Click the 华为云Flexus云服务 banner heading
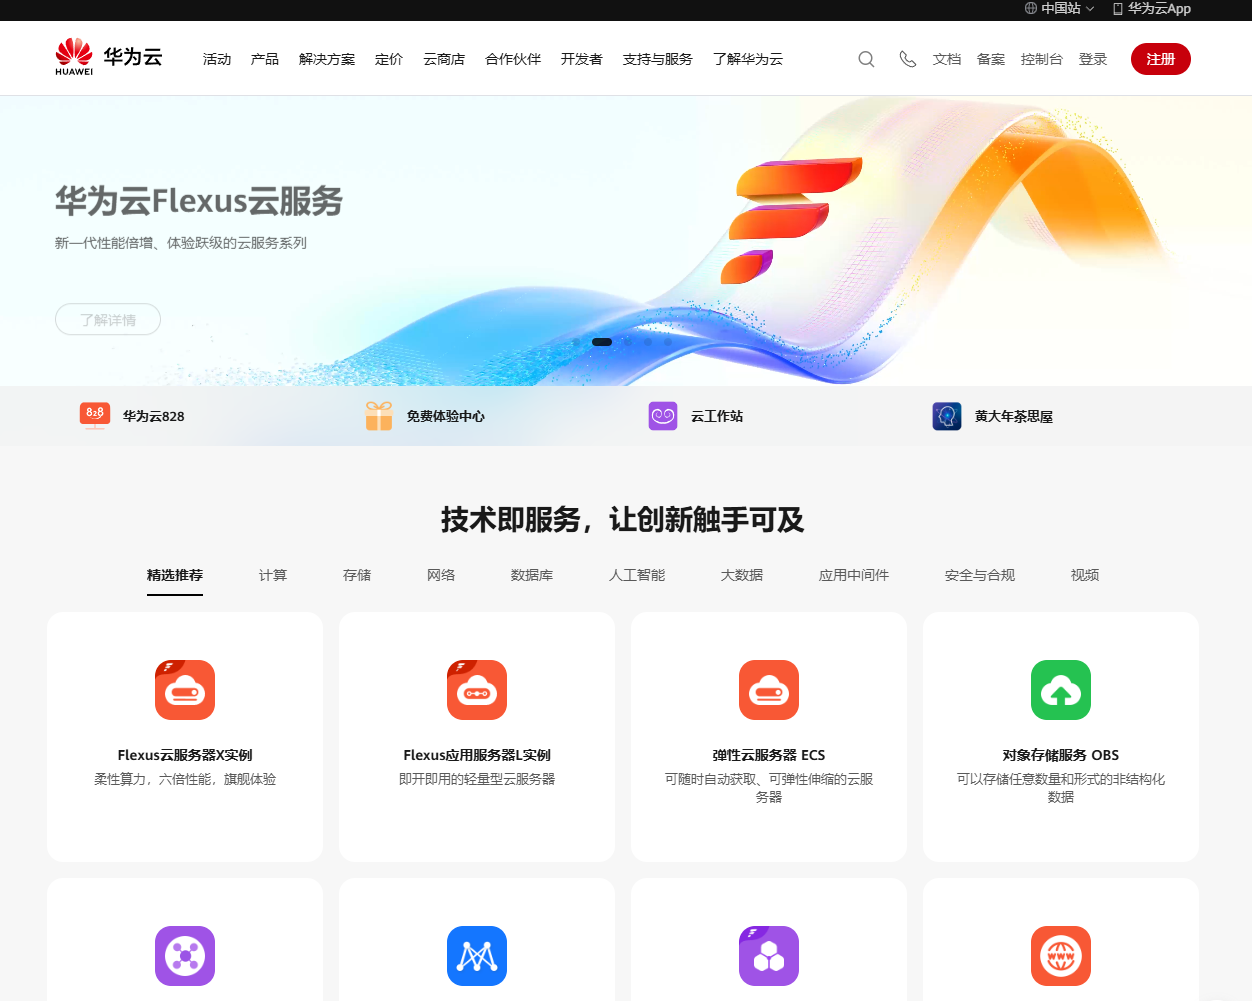Screen dimensions: 1252x1001 [x=199, y=201]
